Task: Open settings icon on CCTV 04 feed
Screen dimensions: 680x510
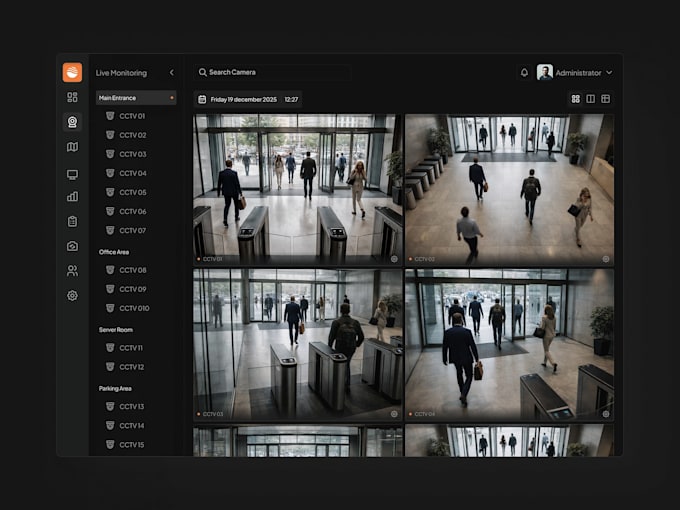Action: tap(606, 414)
